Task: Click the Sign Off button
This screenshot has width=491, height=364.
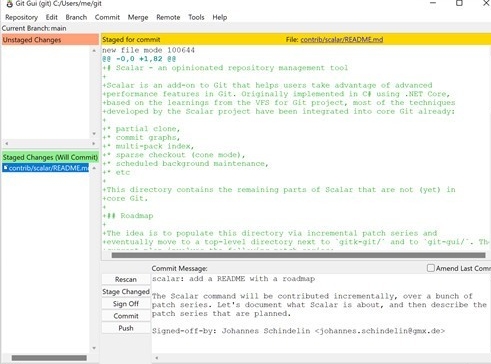Action: pos(126,304)
